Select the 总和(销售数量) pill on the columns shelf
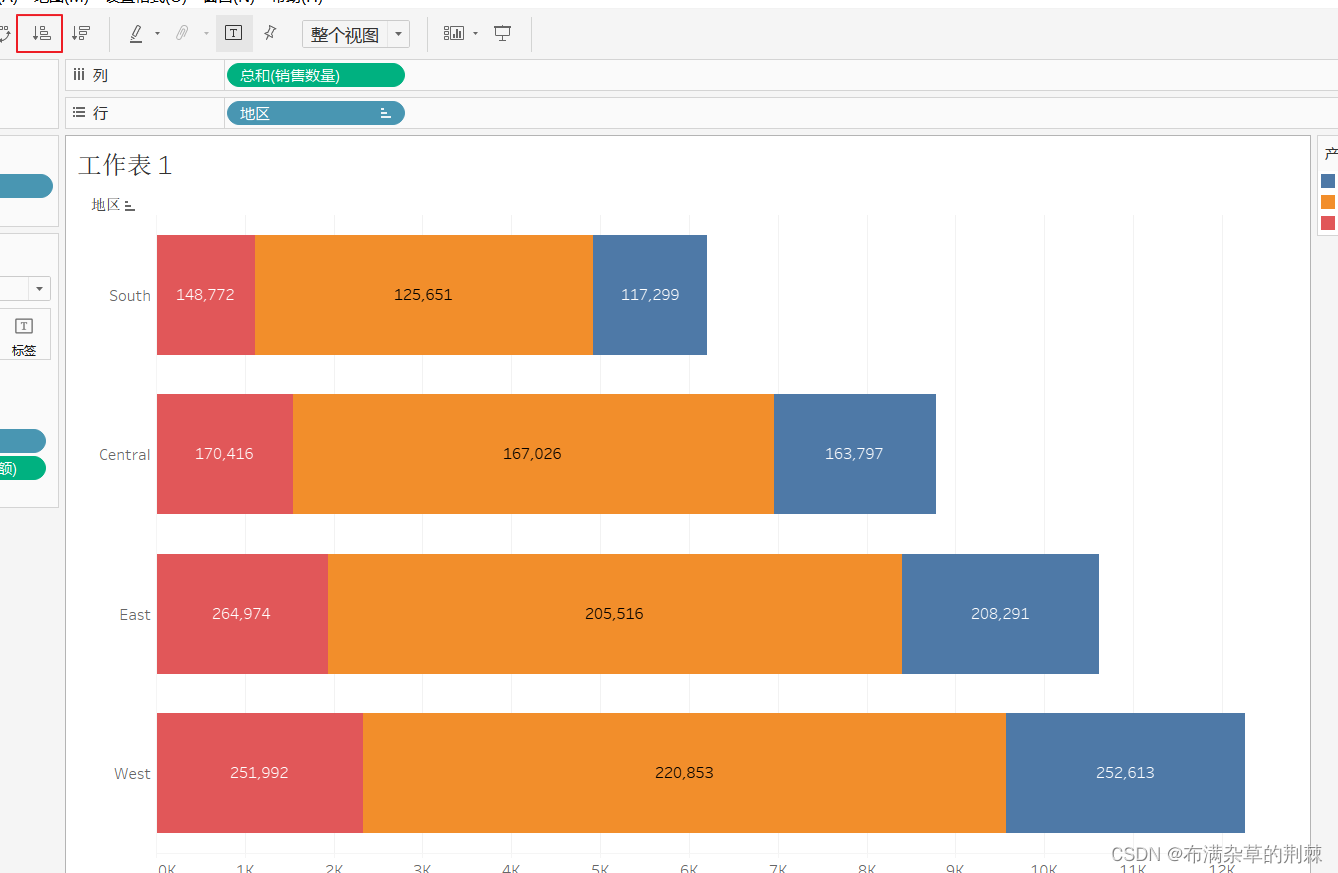Viewport: 1338px width, 873px height. 316,75
